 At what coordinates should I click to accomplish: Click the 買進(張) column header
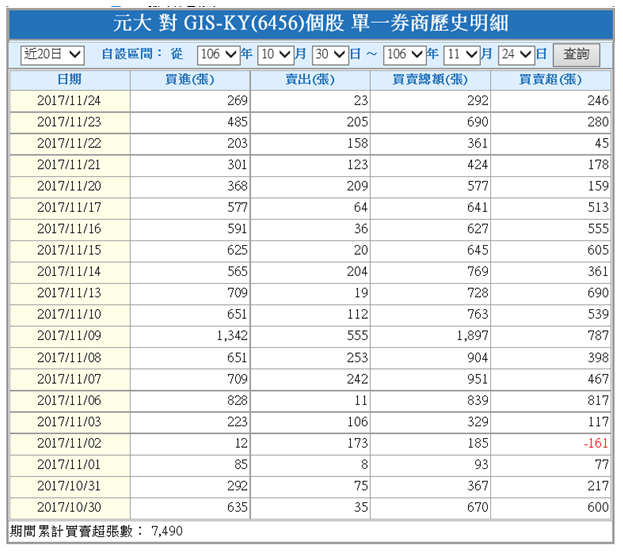tap(190, 80)
